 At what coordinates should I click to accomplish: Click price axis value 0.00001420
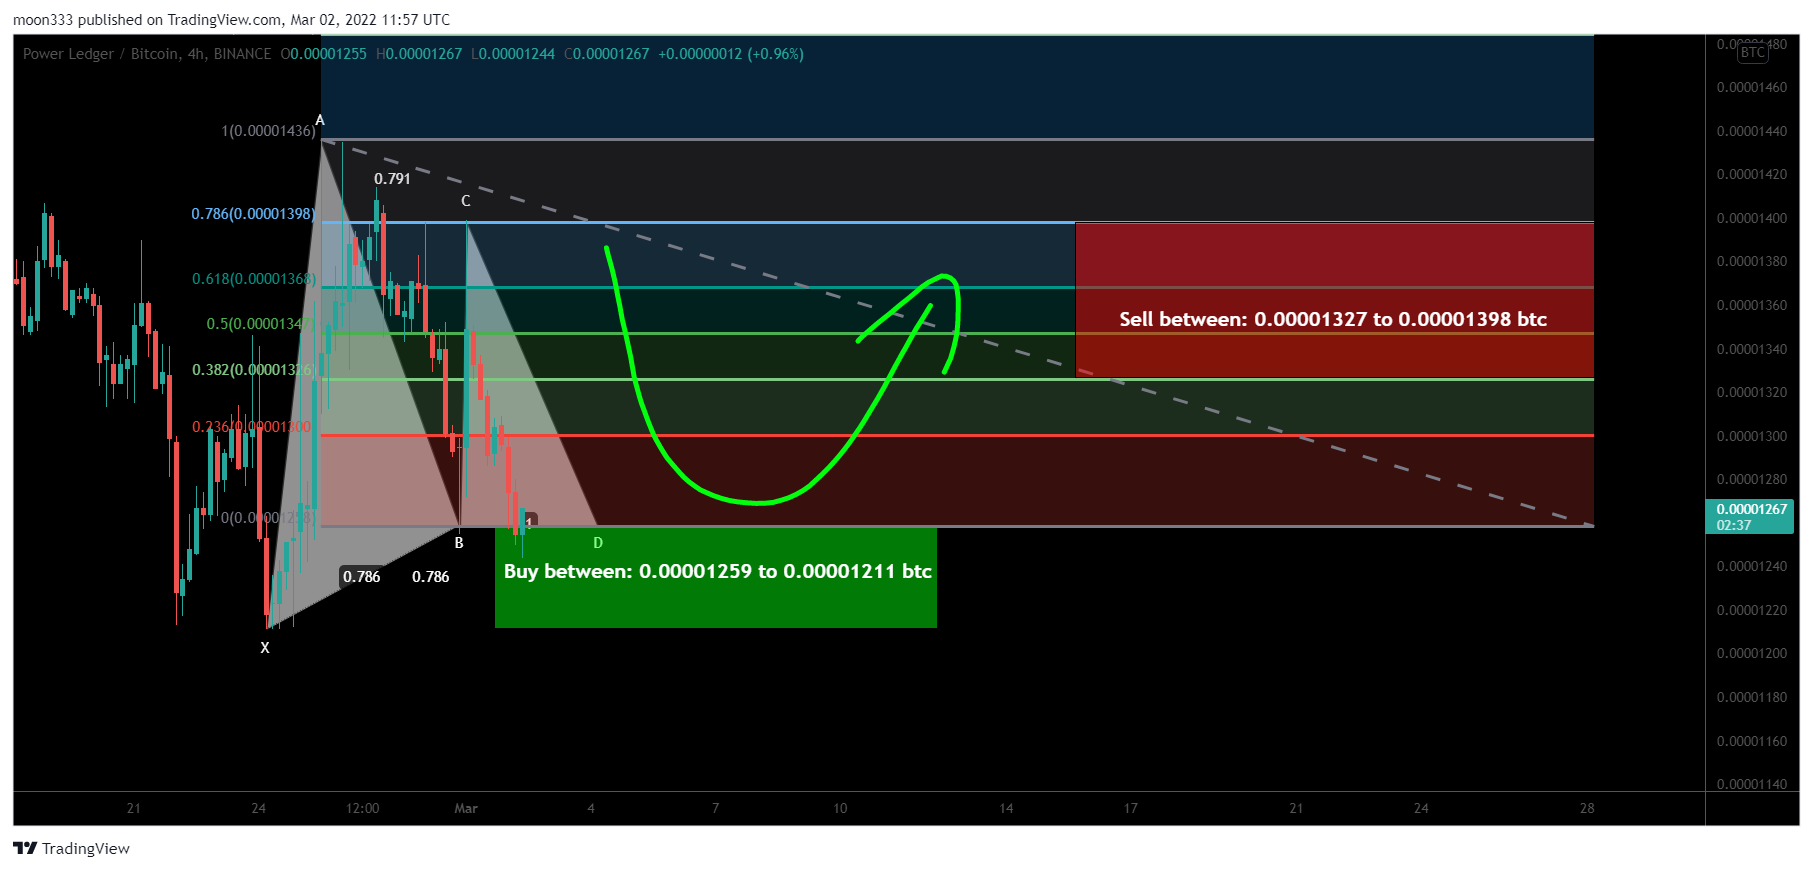(x=1752, y=175)
